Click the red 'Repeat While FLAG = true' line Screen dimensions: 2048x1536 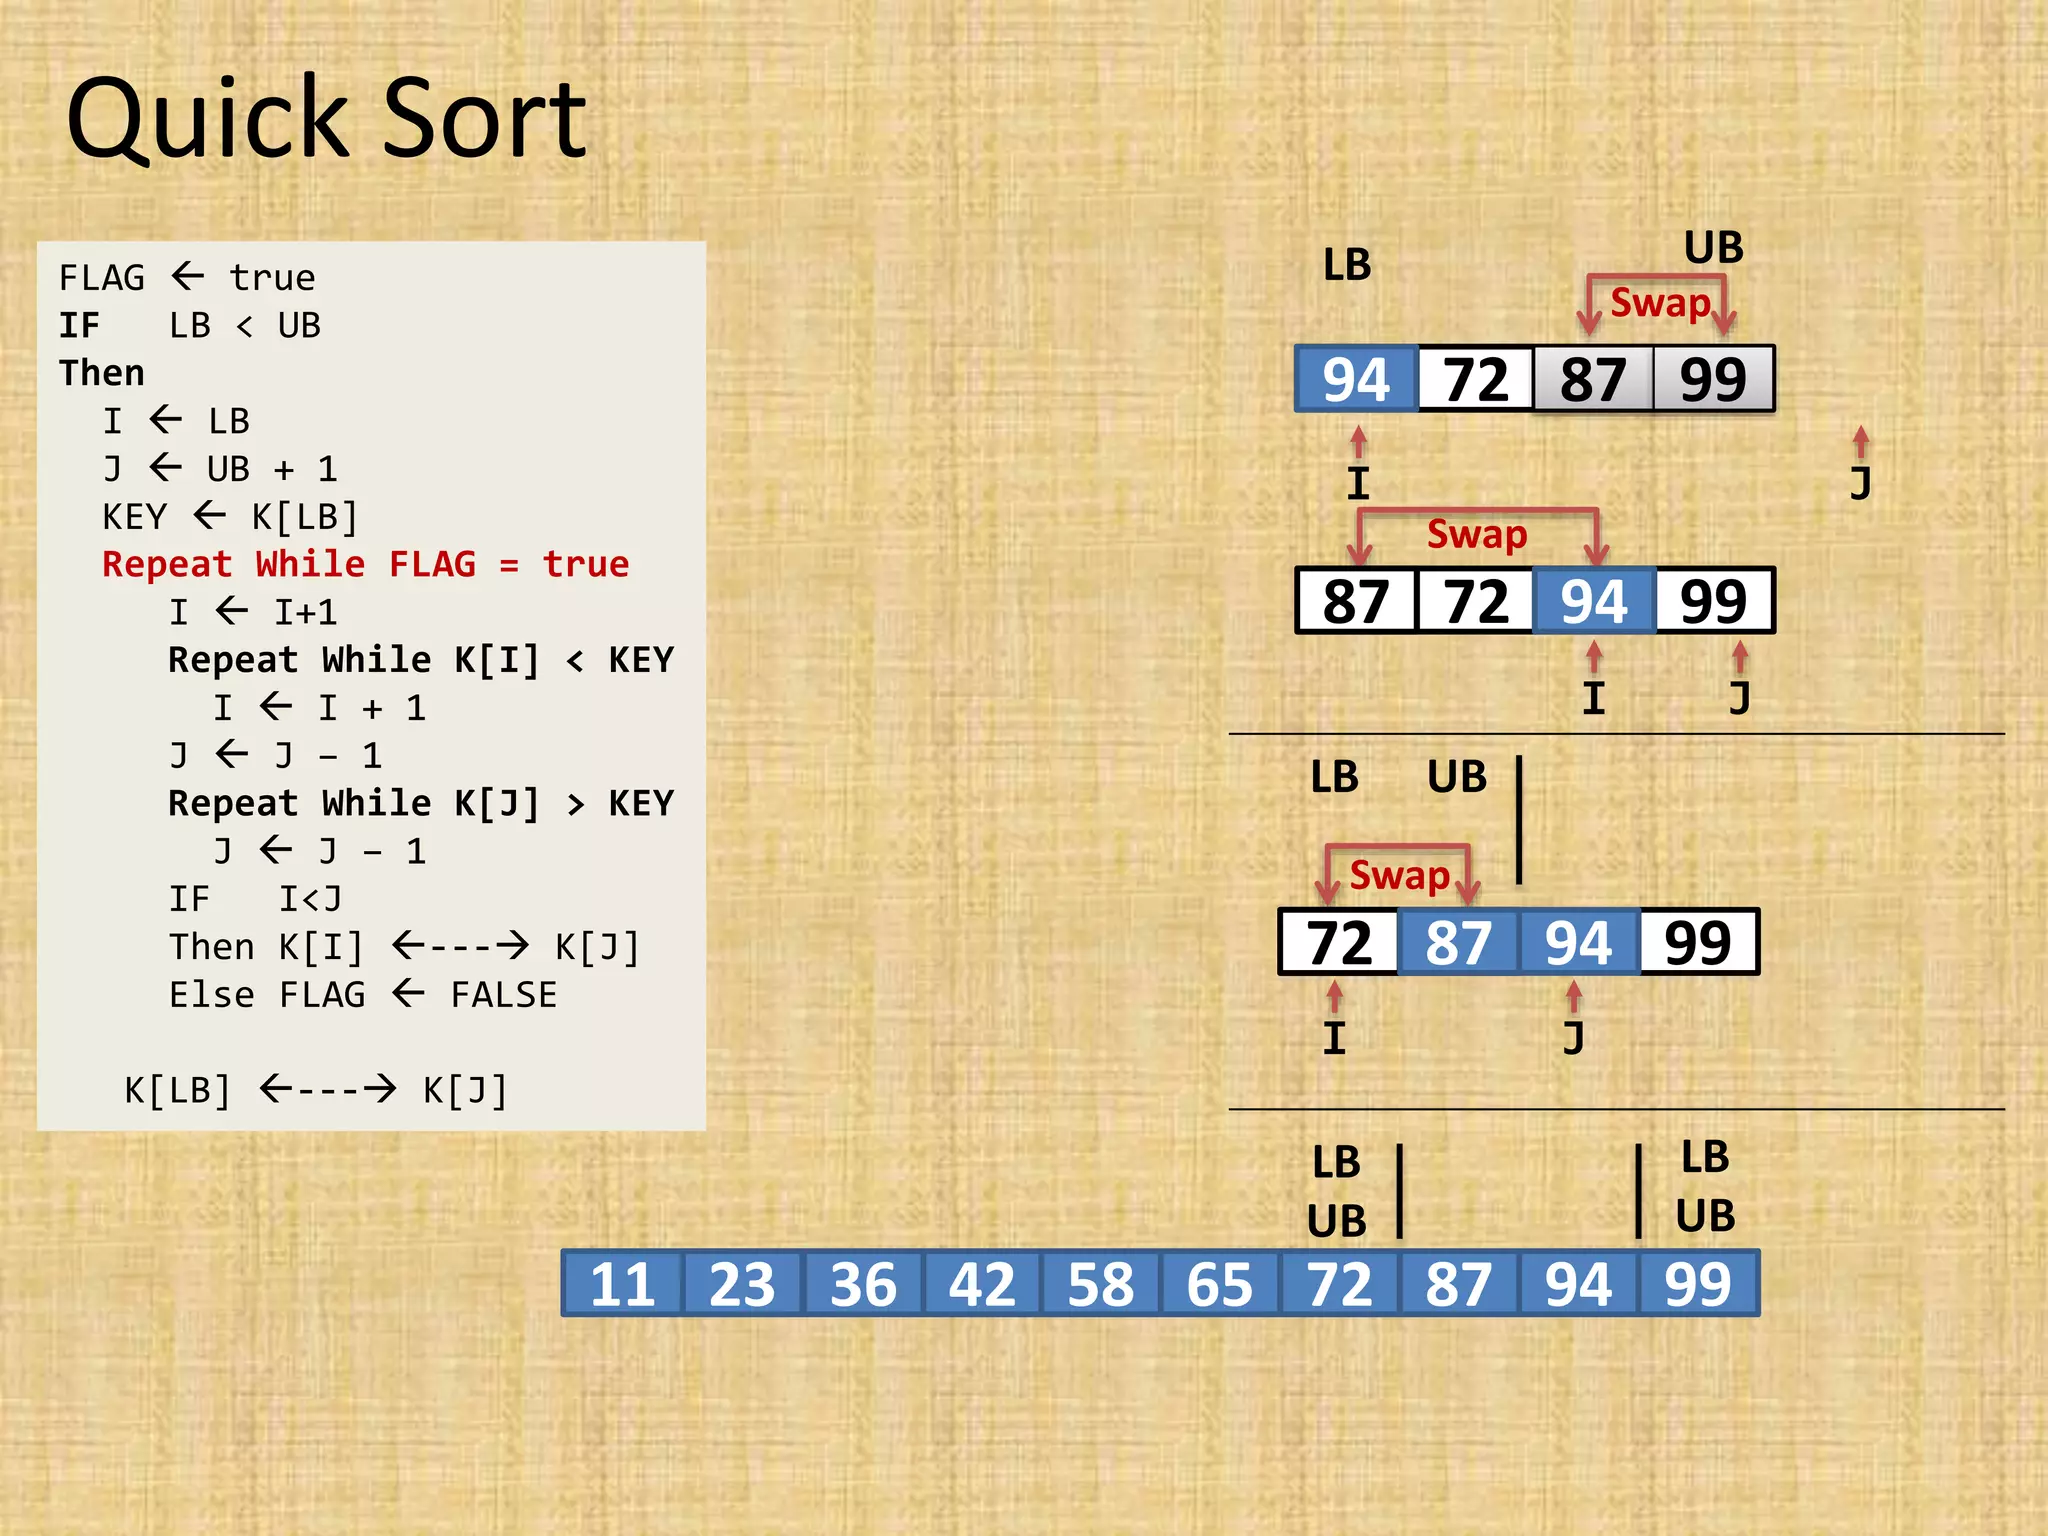click(366, 565)
